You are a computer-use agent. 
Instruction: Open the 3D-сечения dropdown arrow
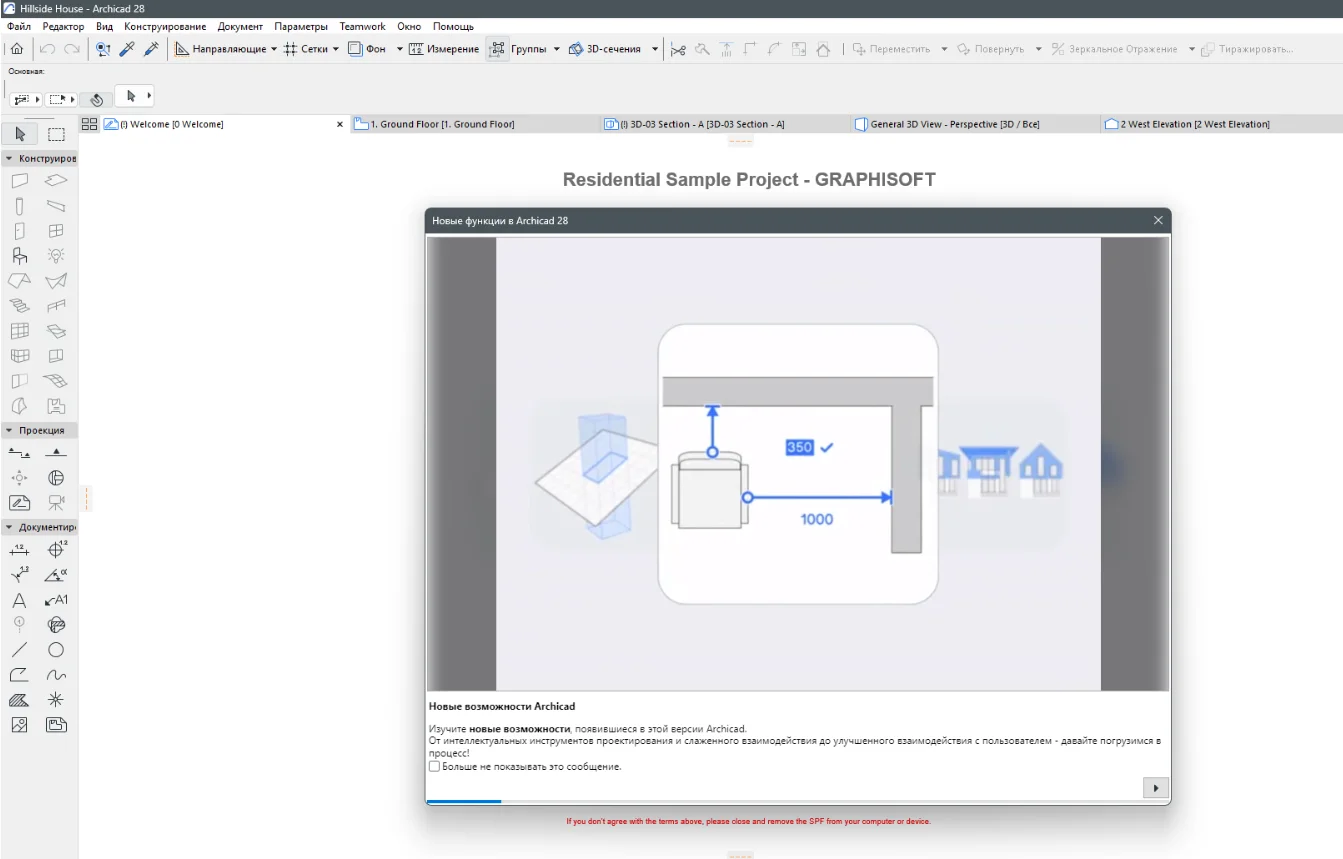(655, 48)
